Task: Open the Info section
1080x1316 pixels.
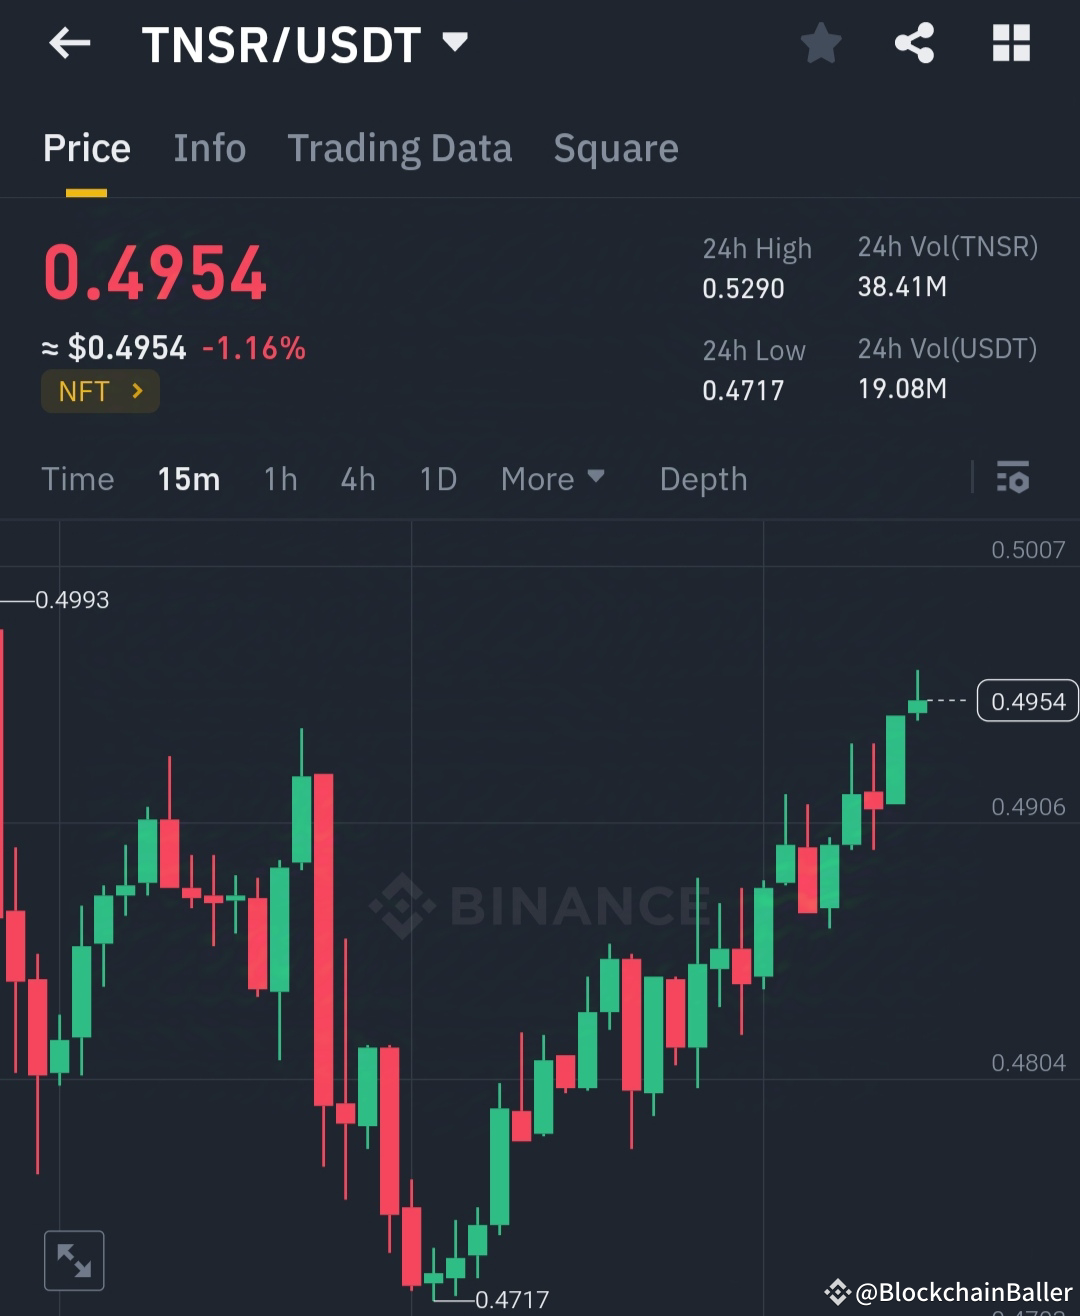Action: 210,148
